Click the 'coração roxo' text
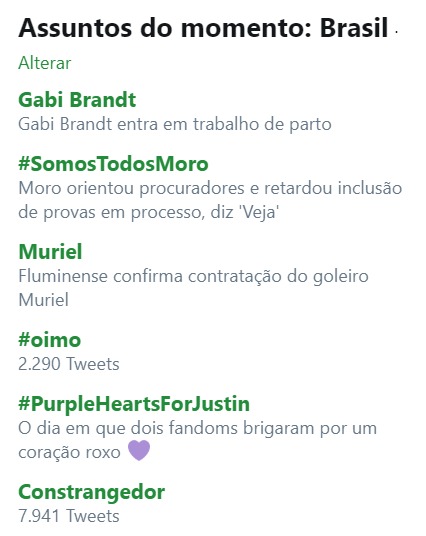Image resolution: width=426 pixels, height=536 pixels. (69, 453)
